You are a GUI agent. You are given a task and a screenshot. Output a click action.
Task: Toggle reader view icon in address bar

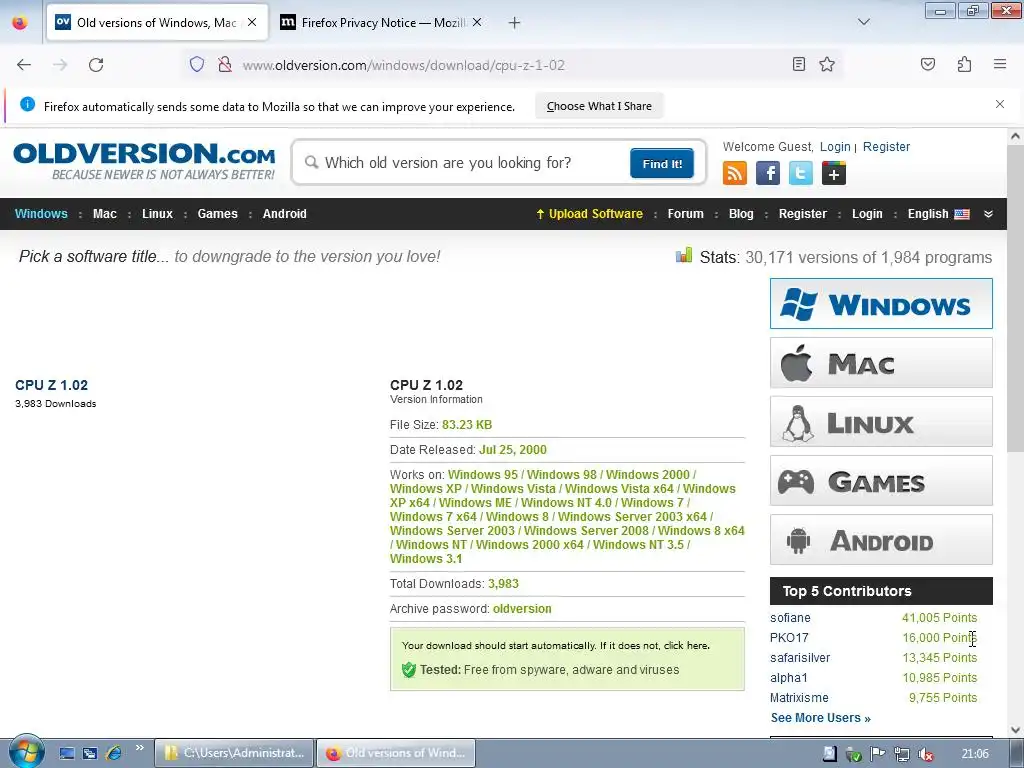798,64
